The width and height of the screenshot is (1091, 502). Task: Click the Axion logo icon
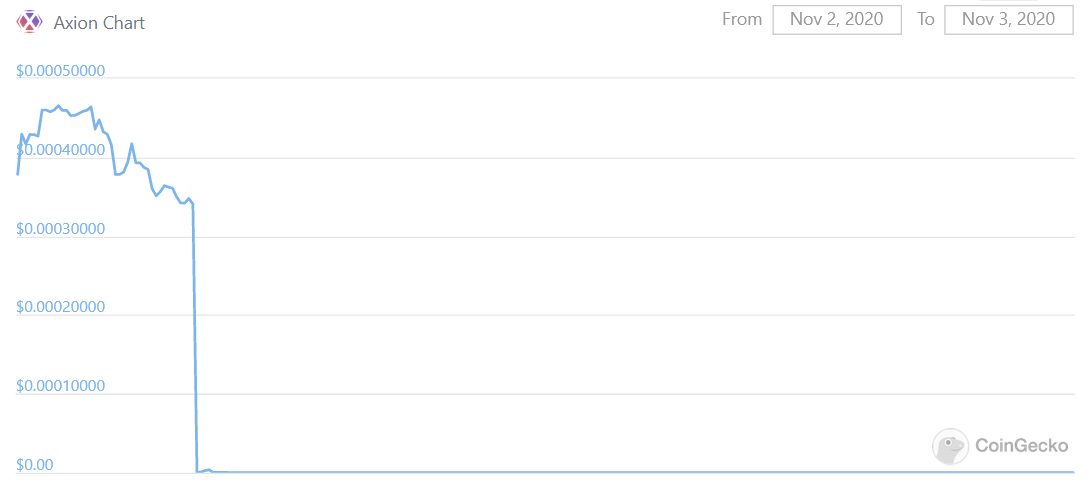pos(30,21)
